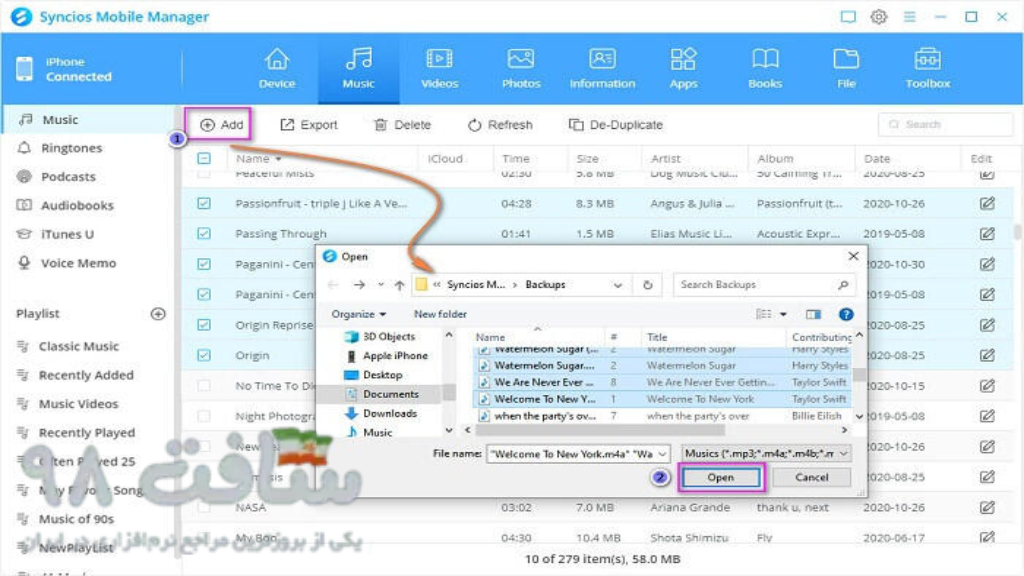Open Audiobooks in the sidebar
The width and height of the screenshot is (1024, 576).
click(x=77, y=206)
